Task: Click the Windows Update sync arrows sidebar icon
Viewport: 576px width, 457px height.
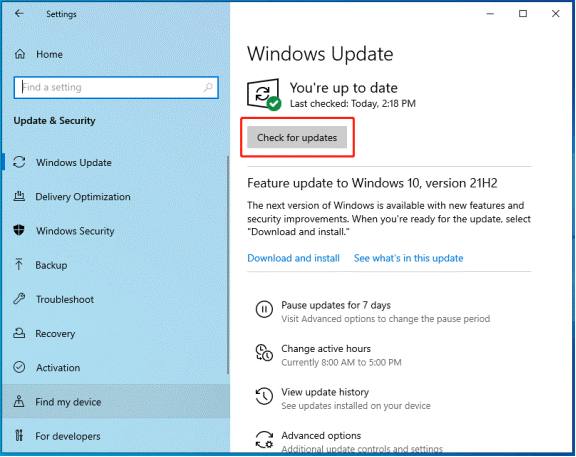Action: pos(19,162)
